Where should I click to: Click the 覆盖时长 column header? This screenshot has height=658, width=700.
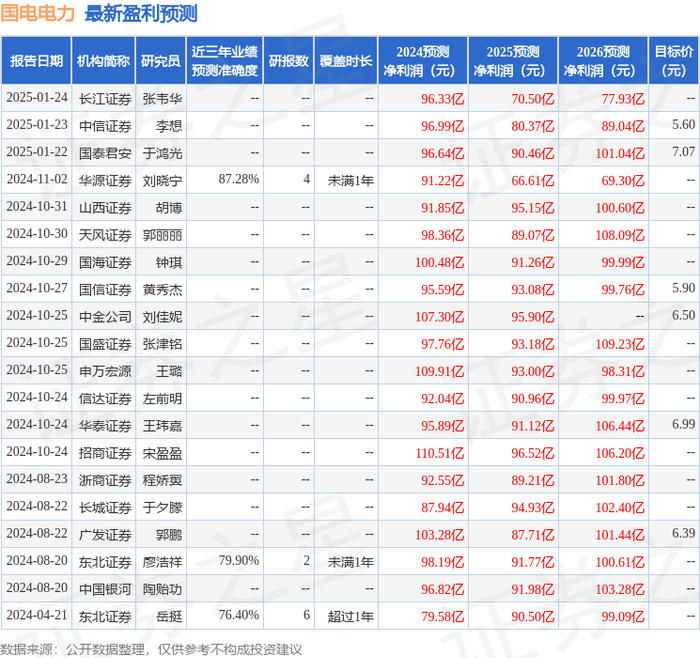pyautogui.click(x=346, y=61)
